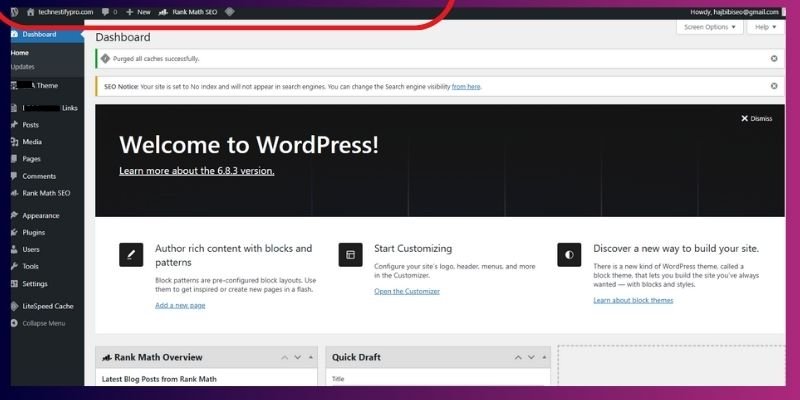Image resolution: width=800 pixels, height=400 pixels.
Task: Open the Customizer link
Action: (407, 291)
